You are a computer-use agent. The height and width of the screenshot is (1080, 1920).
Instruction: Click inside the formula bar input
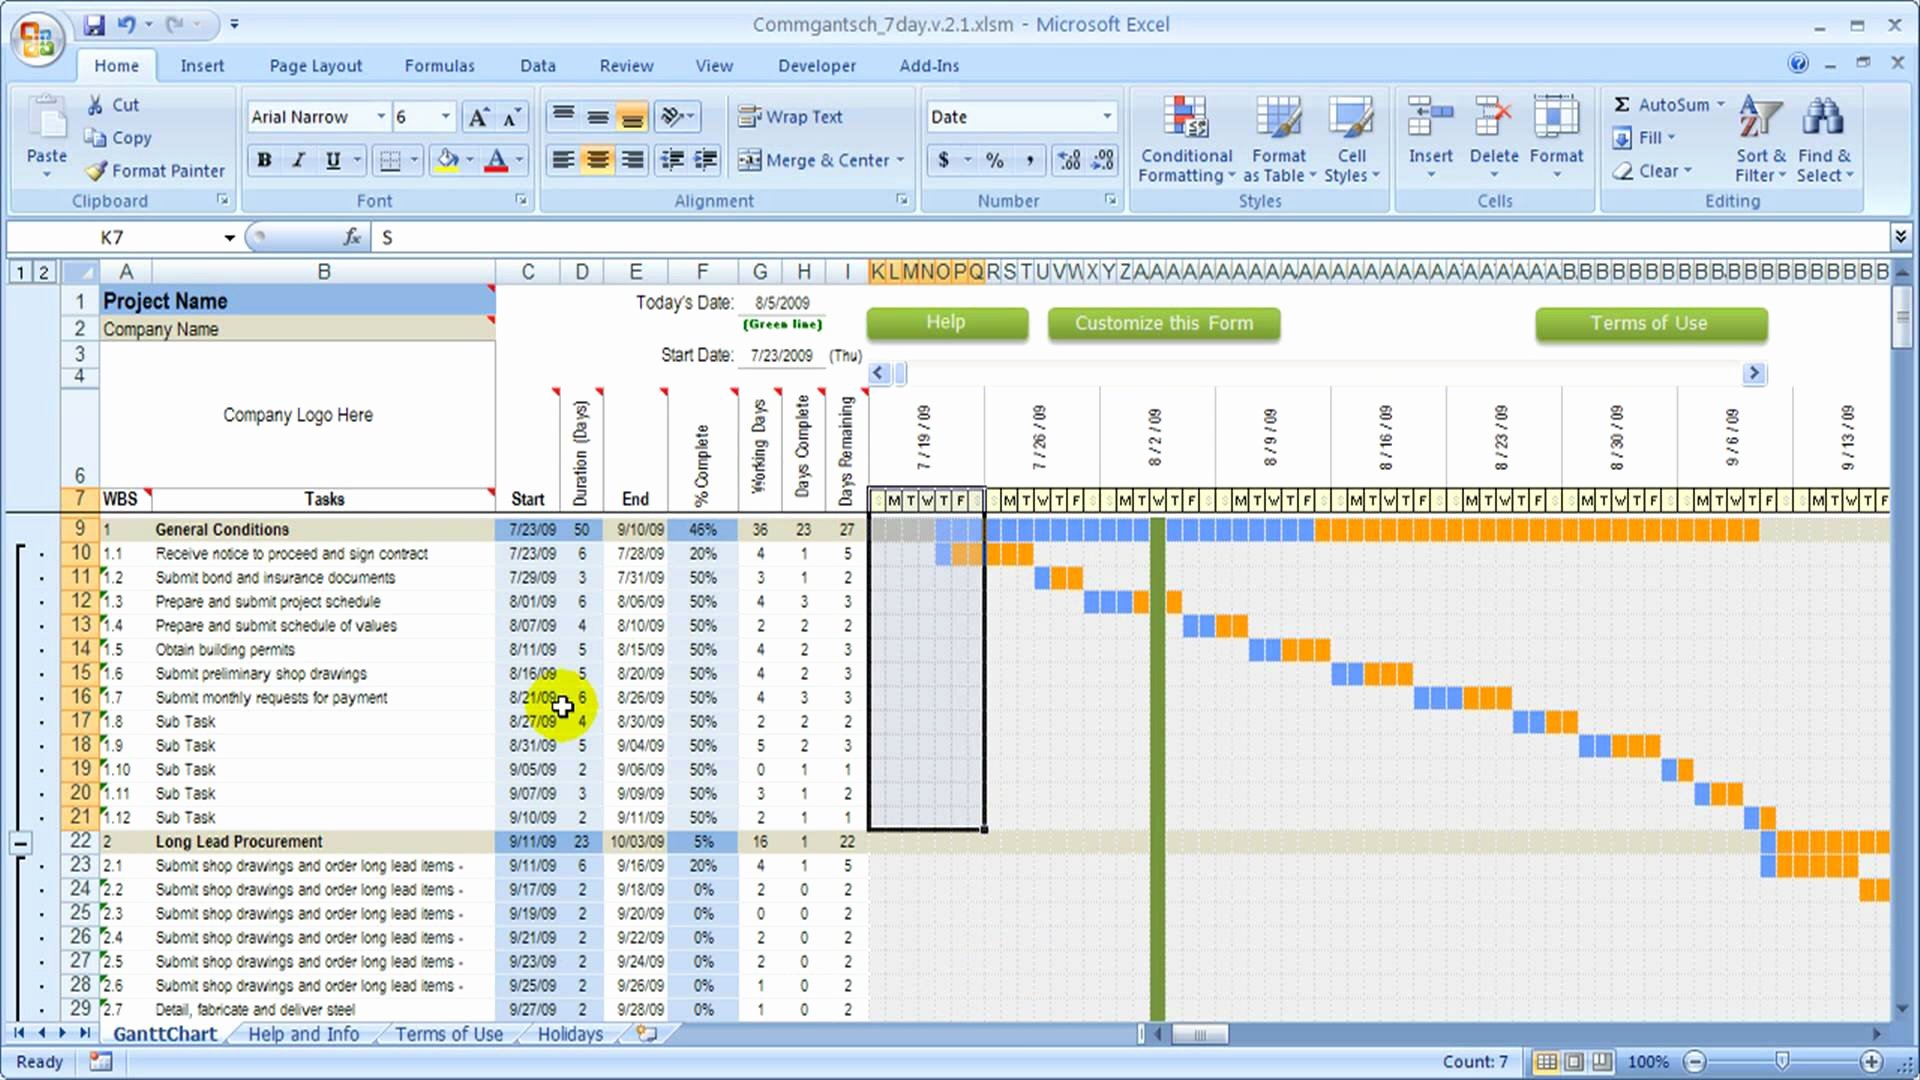[1130, 237]
